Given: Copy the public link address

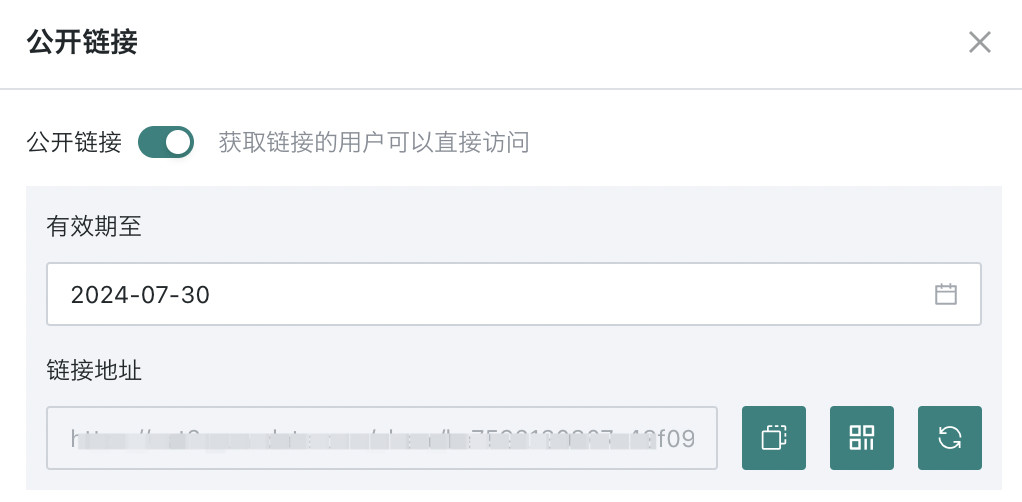Looking at the screenshot, I should [x=773, y=438].
